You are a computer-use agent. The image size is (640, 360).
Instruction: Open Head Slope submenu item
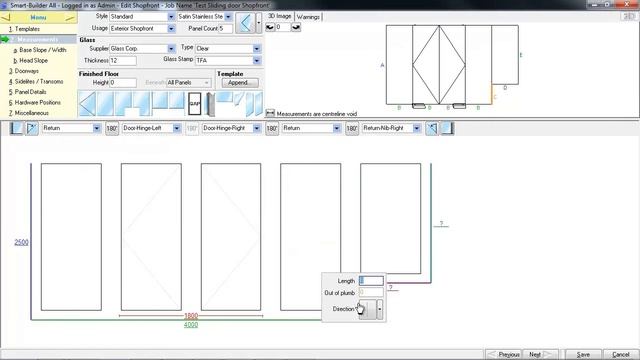pos(31,60)
